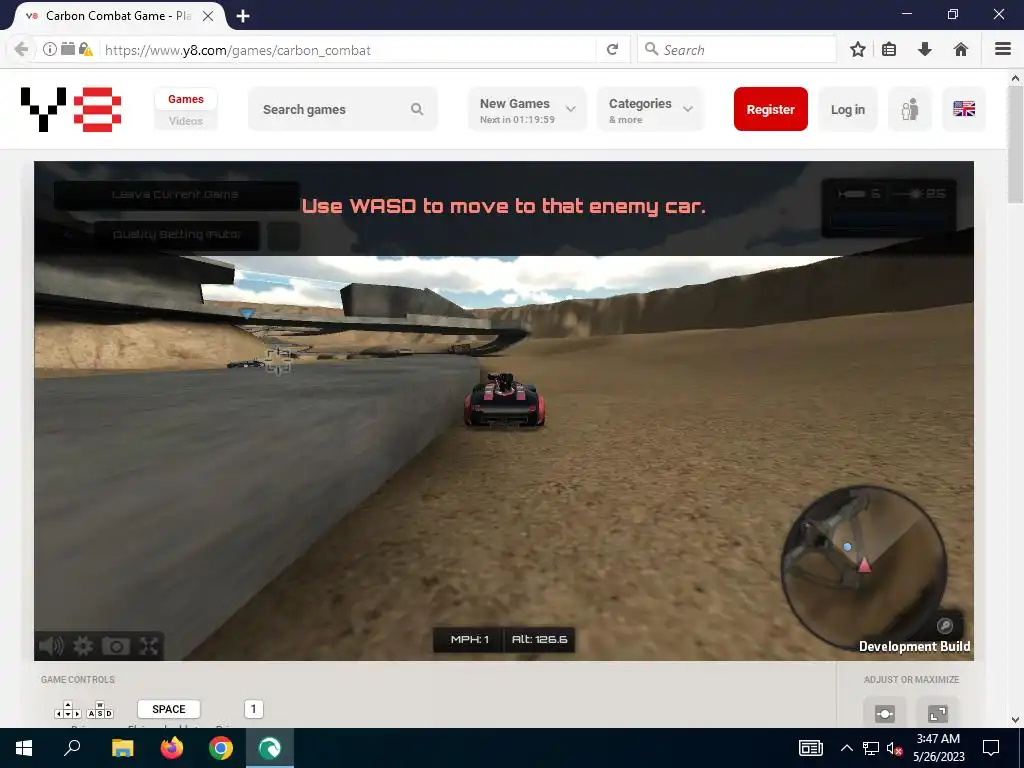The image size is (1024, 768).
Task: Bookmark this page with the star icon
Action: (x=858, y=50)
